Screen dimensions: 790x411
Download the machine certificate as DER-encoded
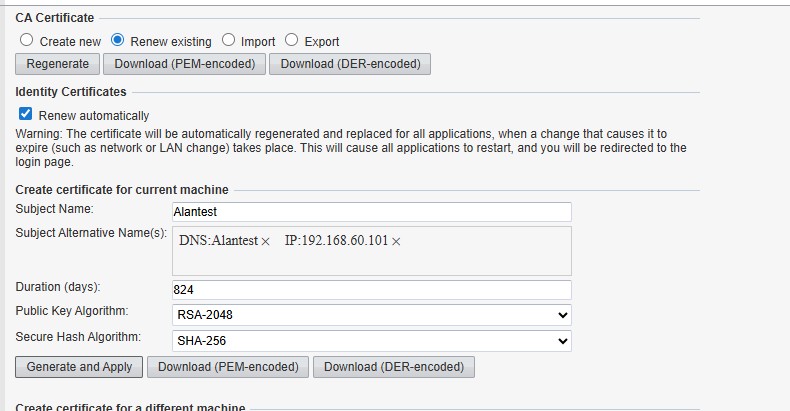[394, 367]
